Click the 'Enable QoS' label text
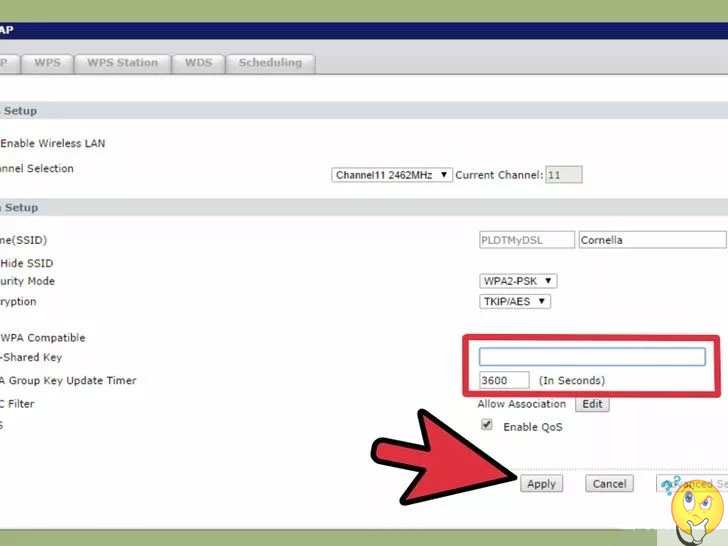The height and width of the screenshot is (546, 728). 533,427
